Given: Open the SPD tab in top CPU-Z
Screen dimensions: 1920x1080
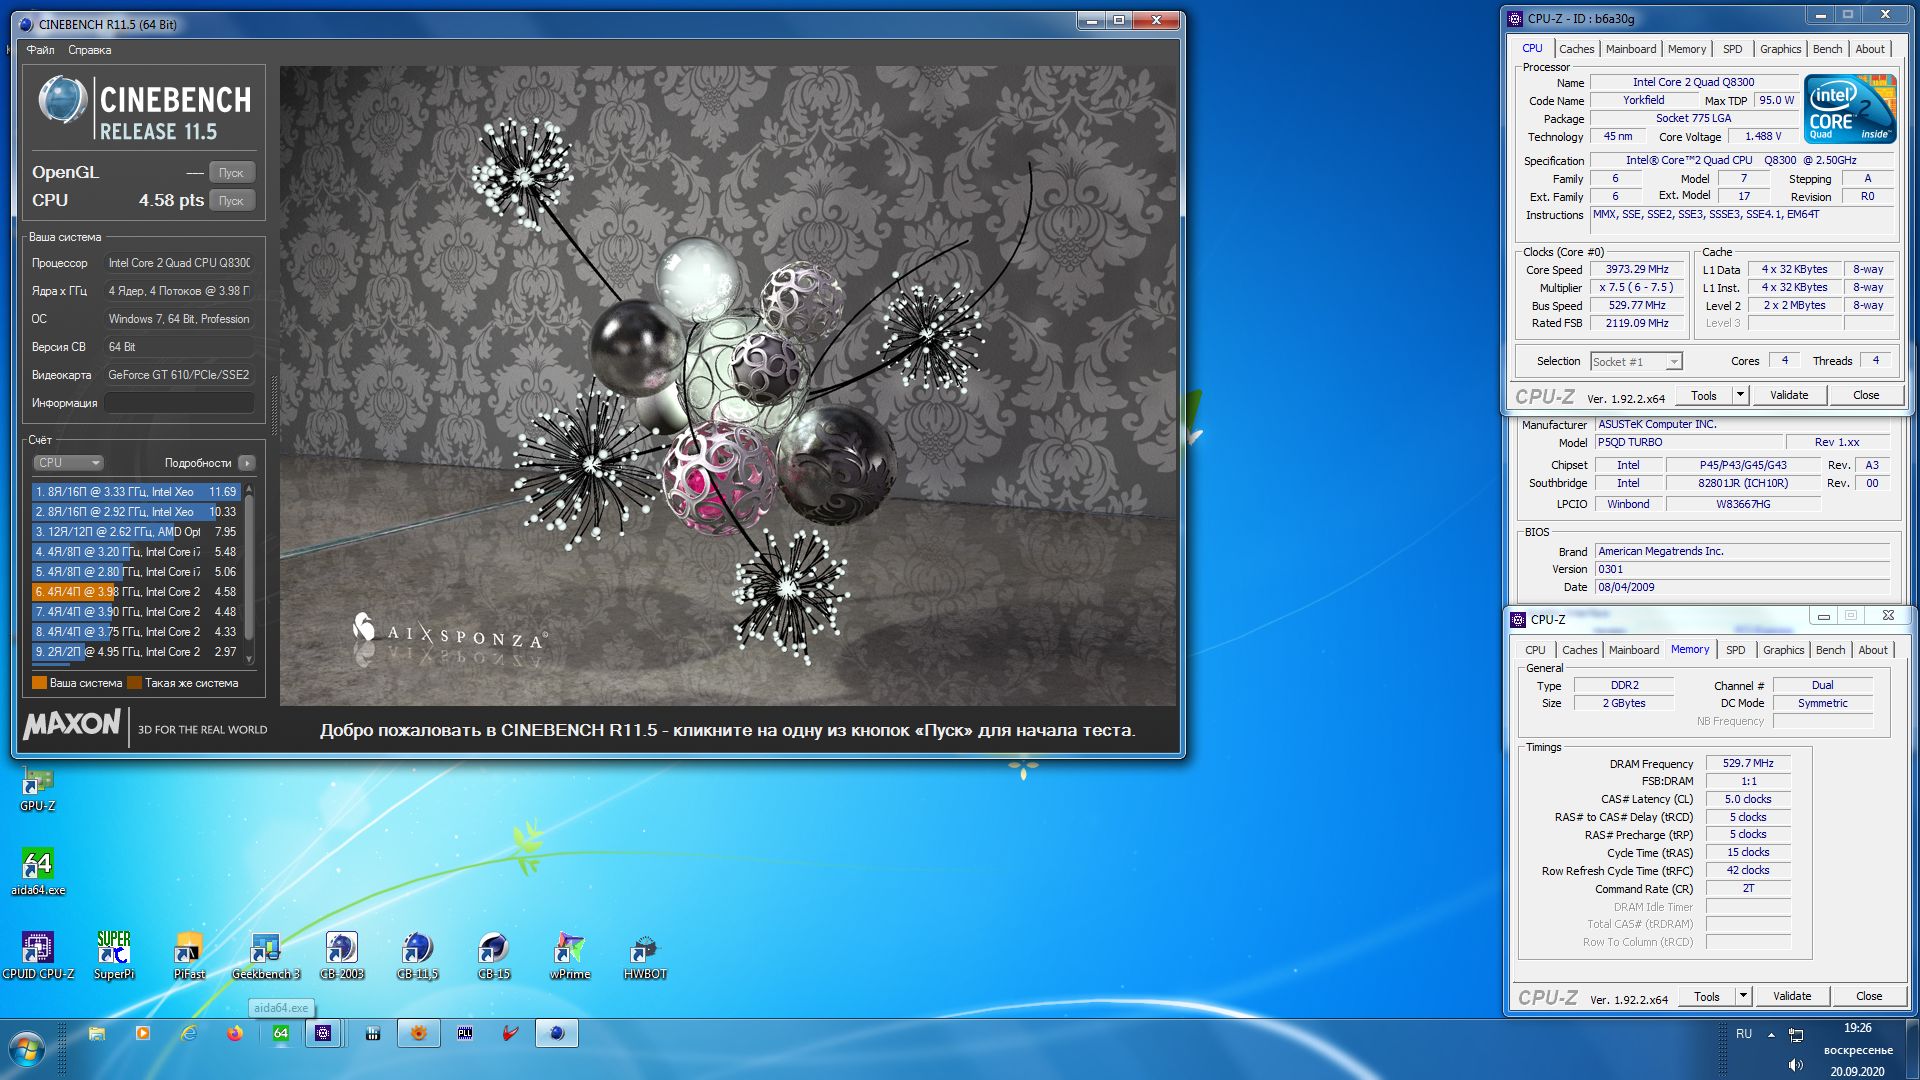Looking at the screenshot, I should pyautogui.click(x=1733, y=49).
